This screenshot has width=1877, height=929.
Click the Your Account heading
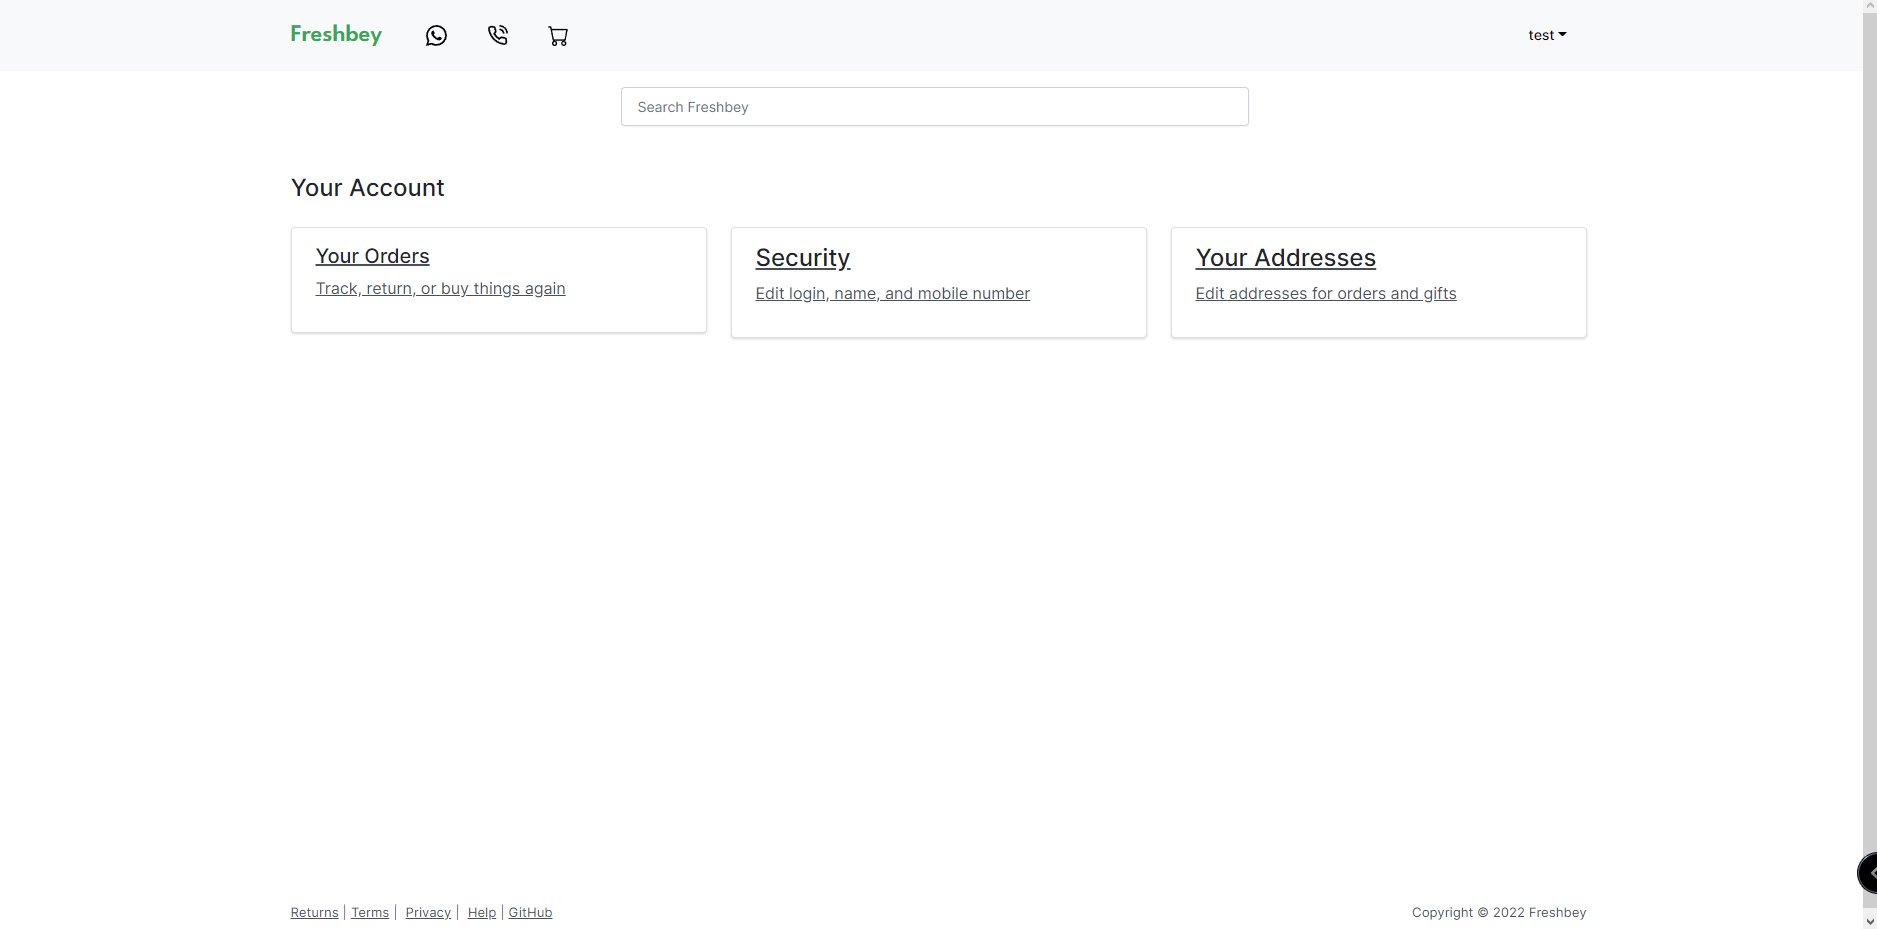click(x=367, y=188)
